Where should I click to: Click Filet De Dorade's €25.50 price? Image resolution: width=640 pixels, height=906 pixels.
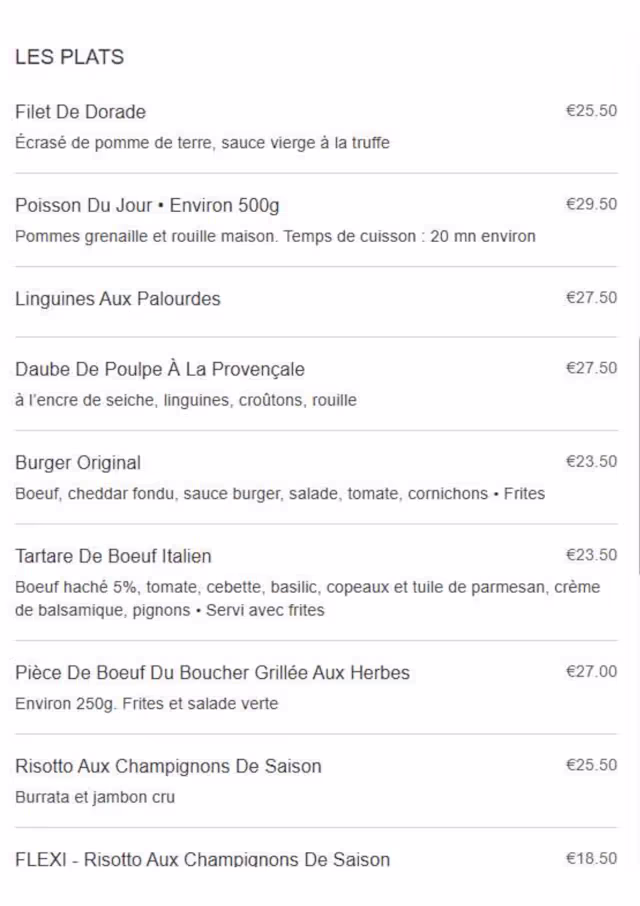(591, 111)
